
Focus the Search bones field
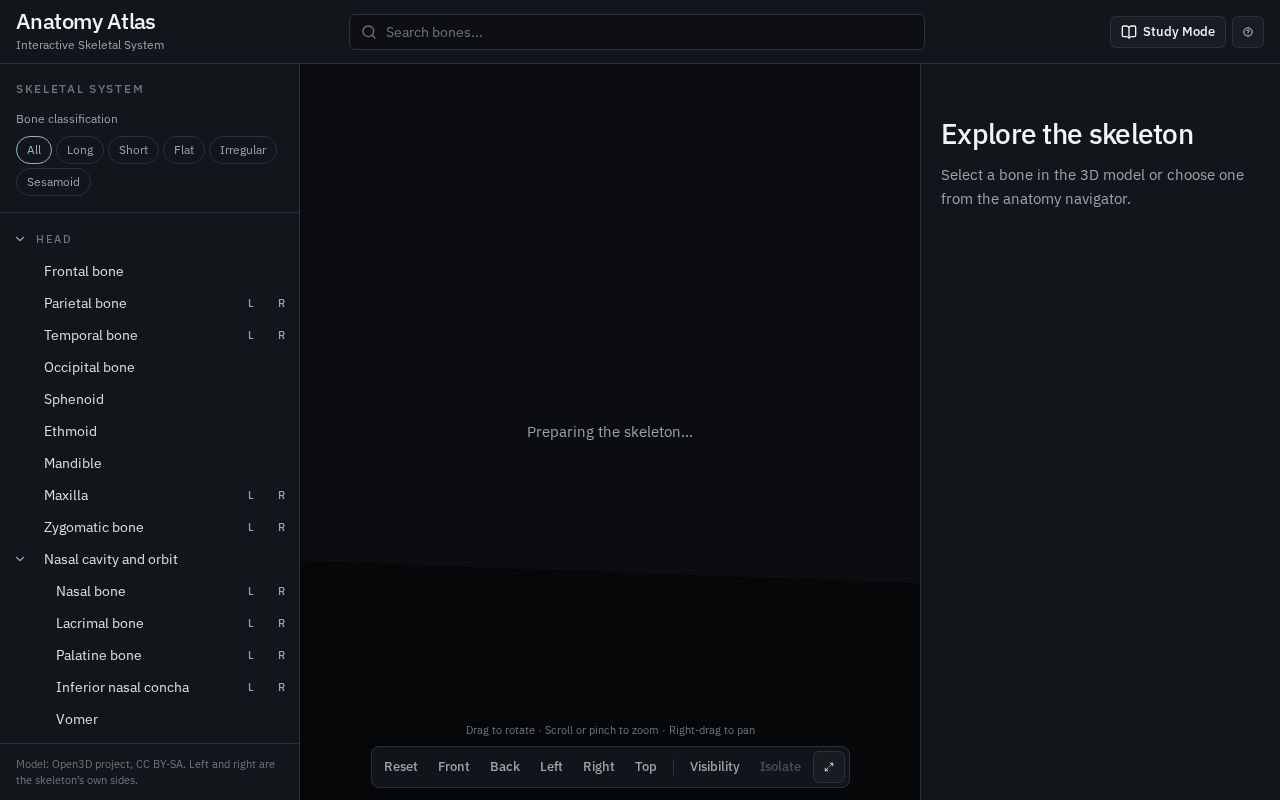636,32
